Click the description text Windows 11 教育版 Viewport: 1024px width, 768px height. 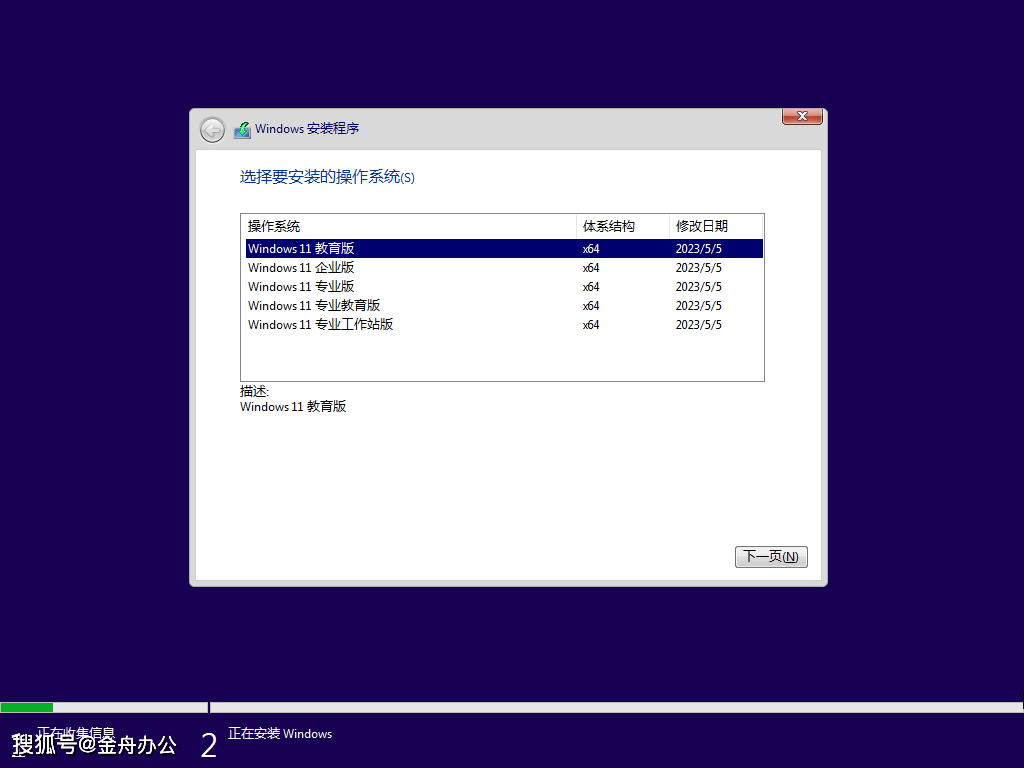point(293,407)
